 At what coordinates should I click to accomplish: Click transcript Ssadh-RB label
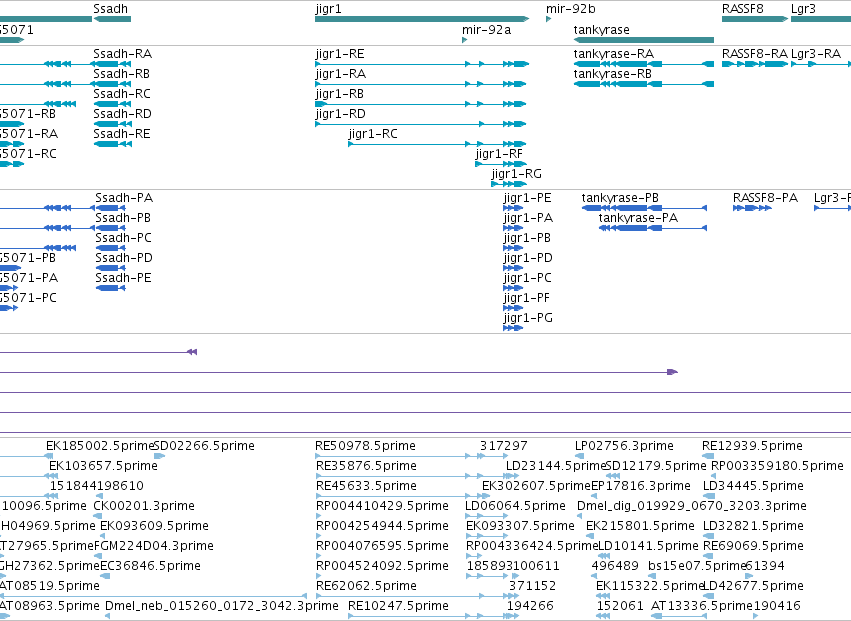pyautogui.click(x=122, y=74)
